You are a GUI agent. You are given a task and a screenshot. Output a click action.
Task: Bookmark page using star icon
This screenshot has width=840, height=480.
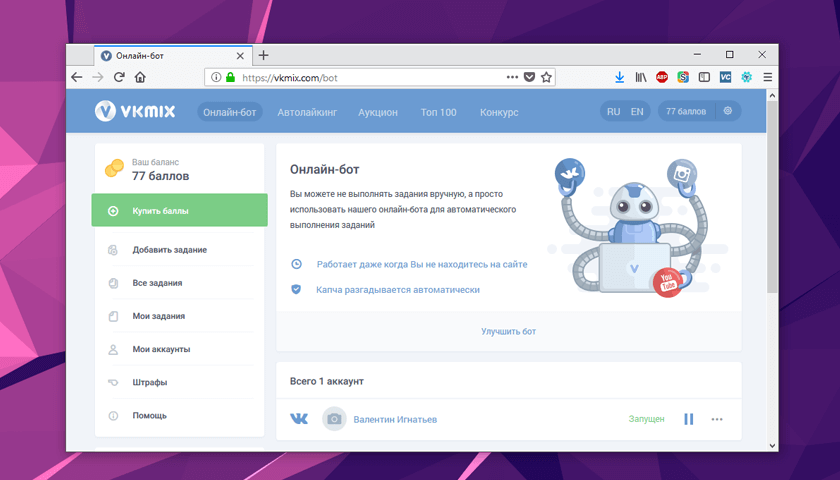coord(546,77)
